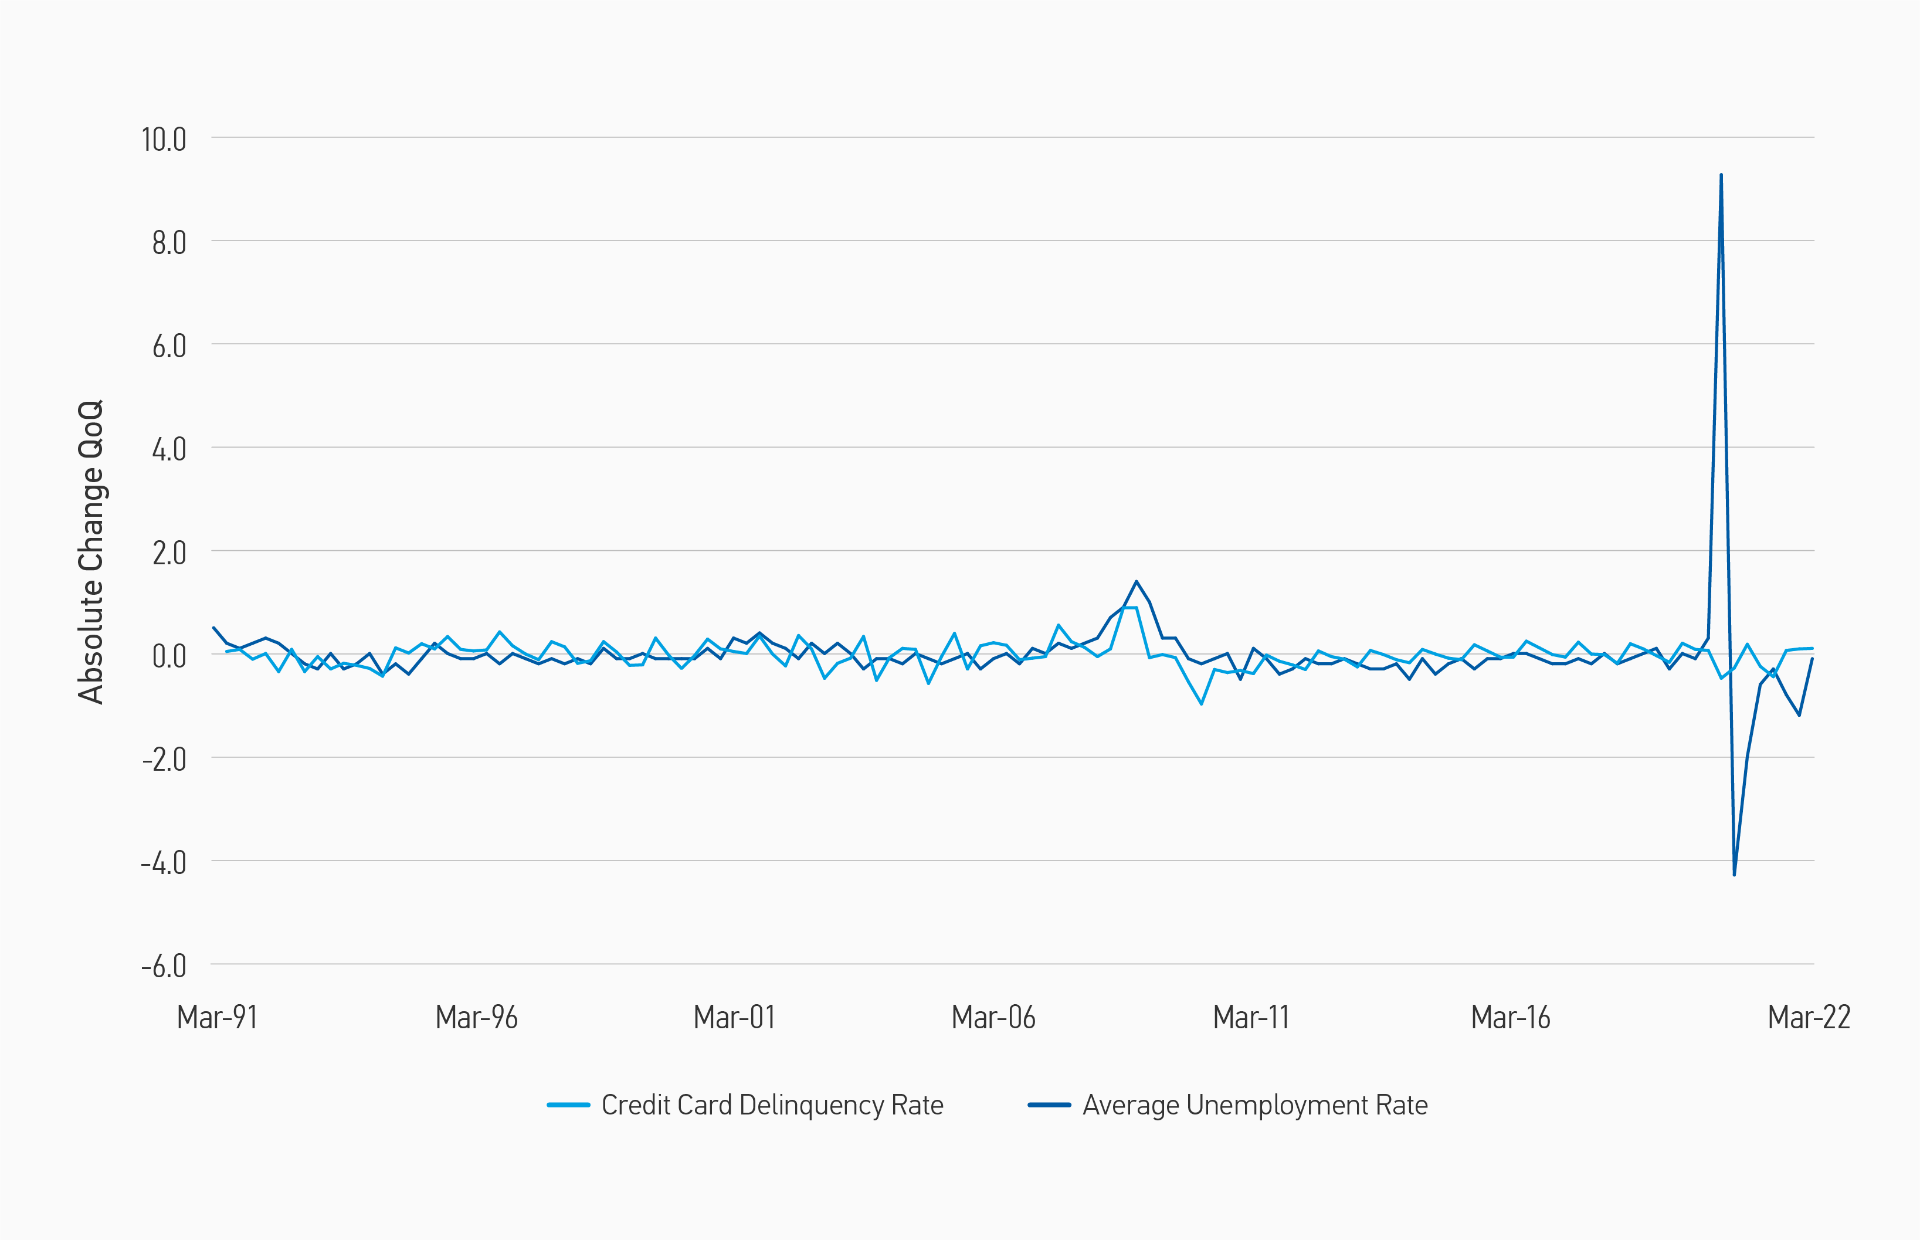
Task: Click the Mar-22 x-axis label
Action: (1808, 1018)
